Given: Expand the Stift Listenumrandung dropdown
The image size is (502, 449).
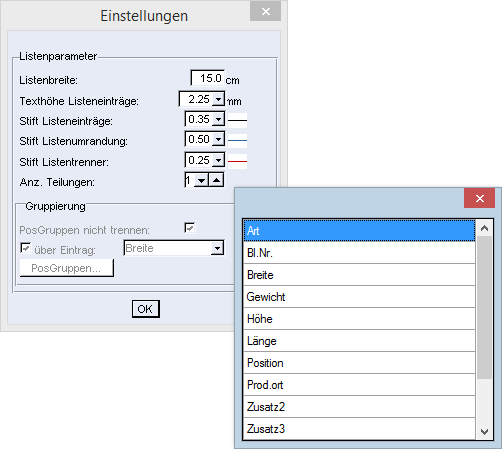Looking at the screenshot, I should (x=218, y=139).
